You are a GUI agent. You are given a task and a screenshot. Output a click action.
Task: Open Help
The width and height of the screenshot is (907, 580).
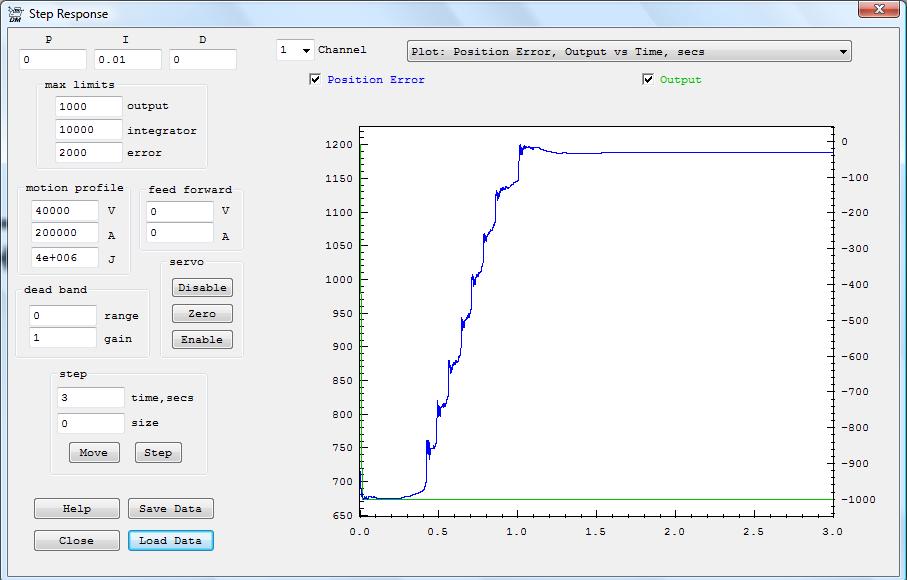[76, 509]
